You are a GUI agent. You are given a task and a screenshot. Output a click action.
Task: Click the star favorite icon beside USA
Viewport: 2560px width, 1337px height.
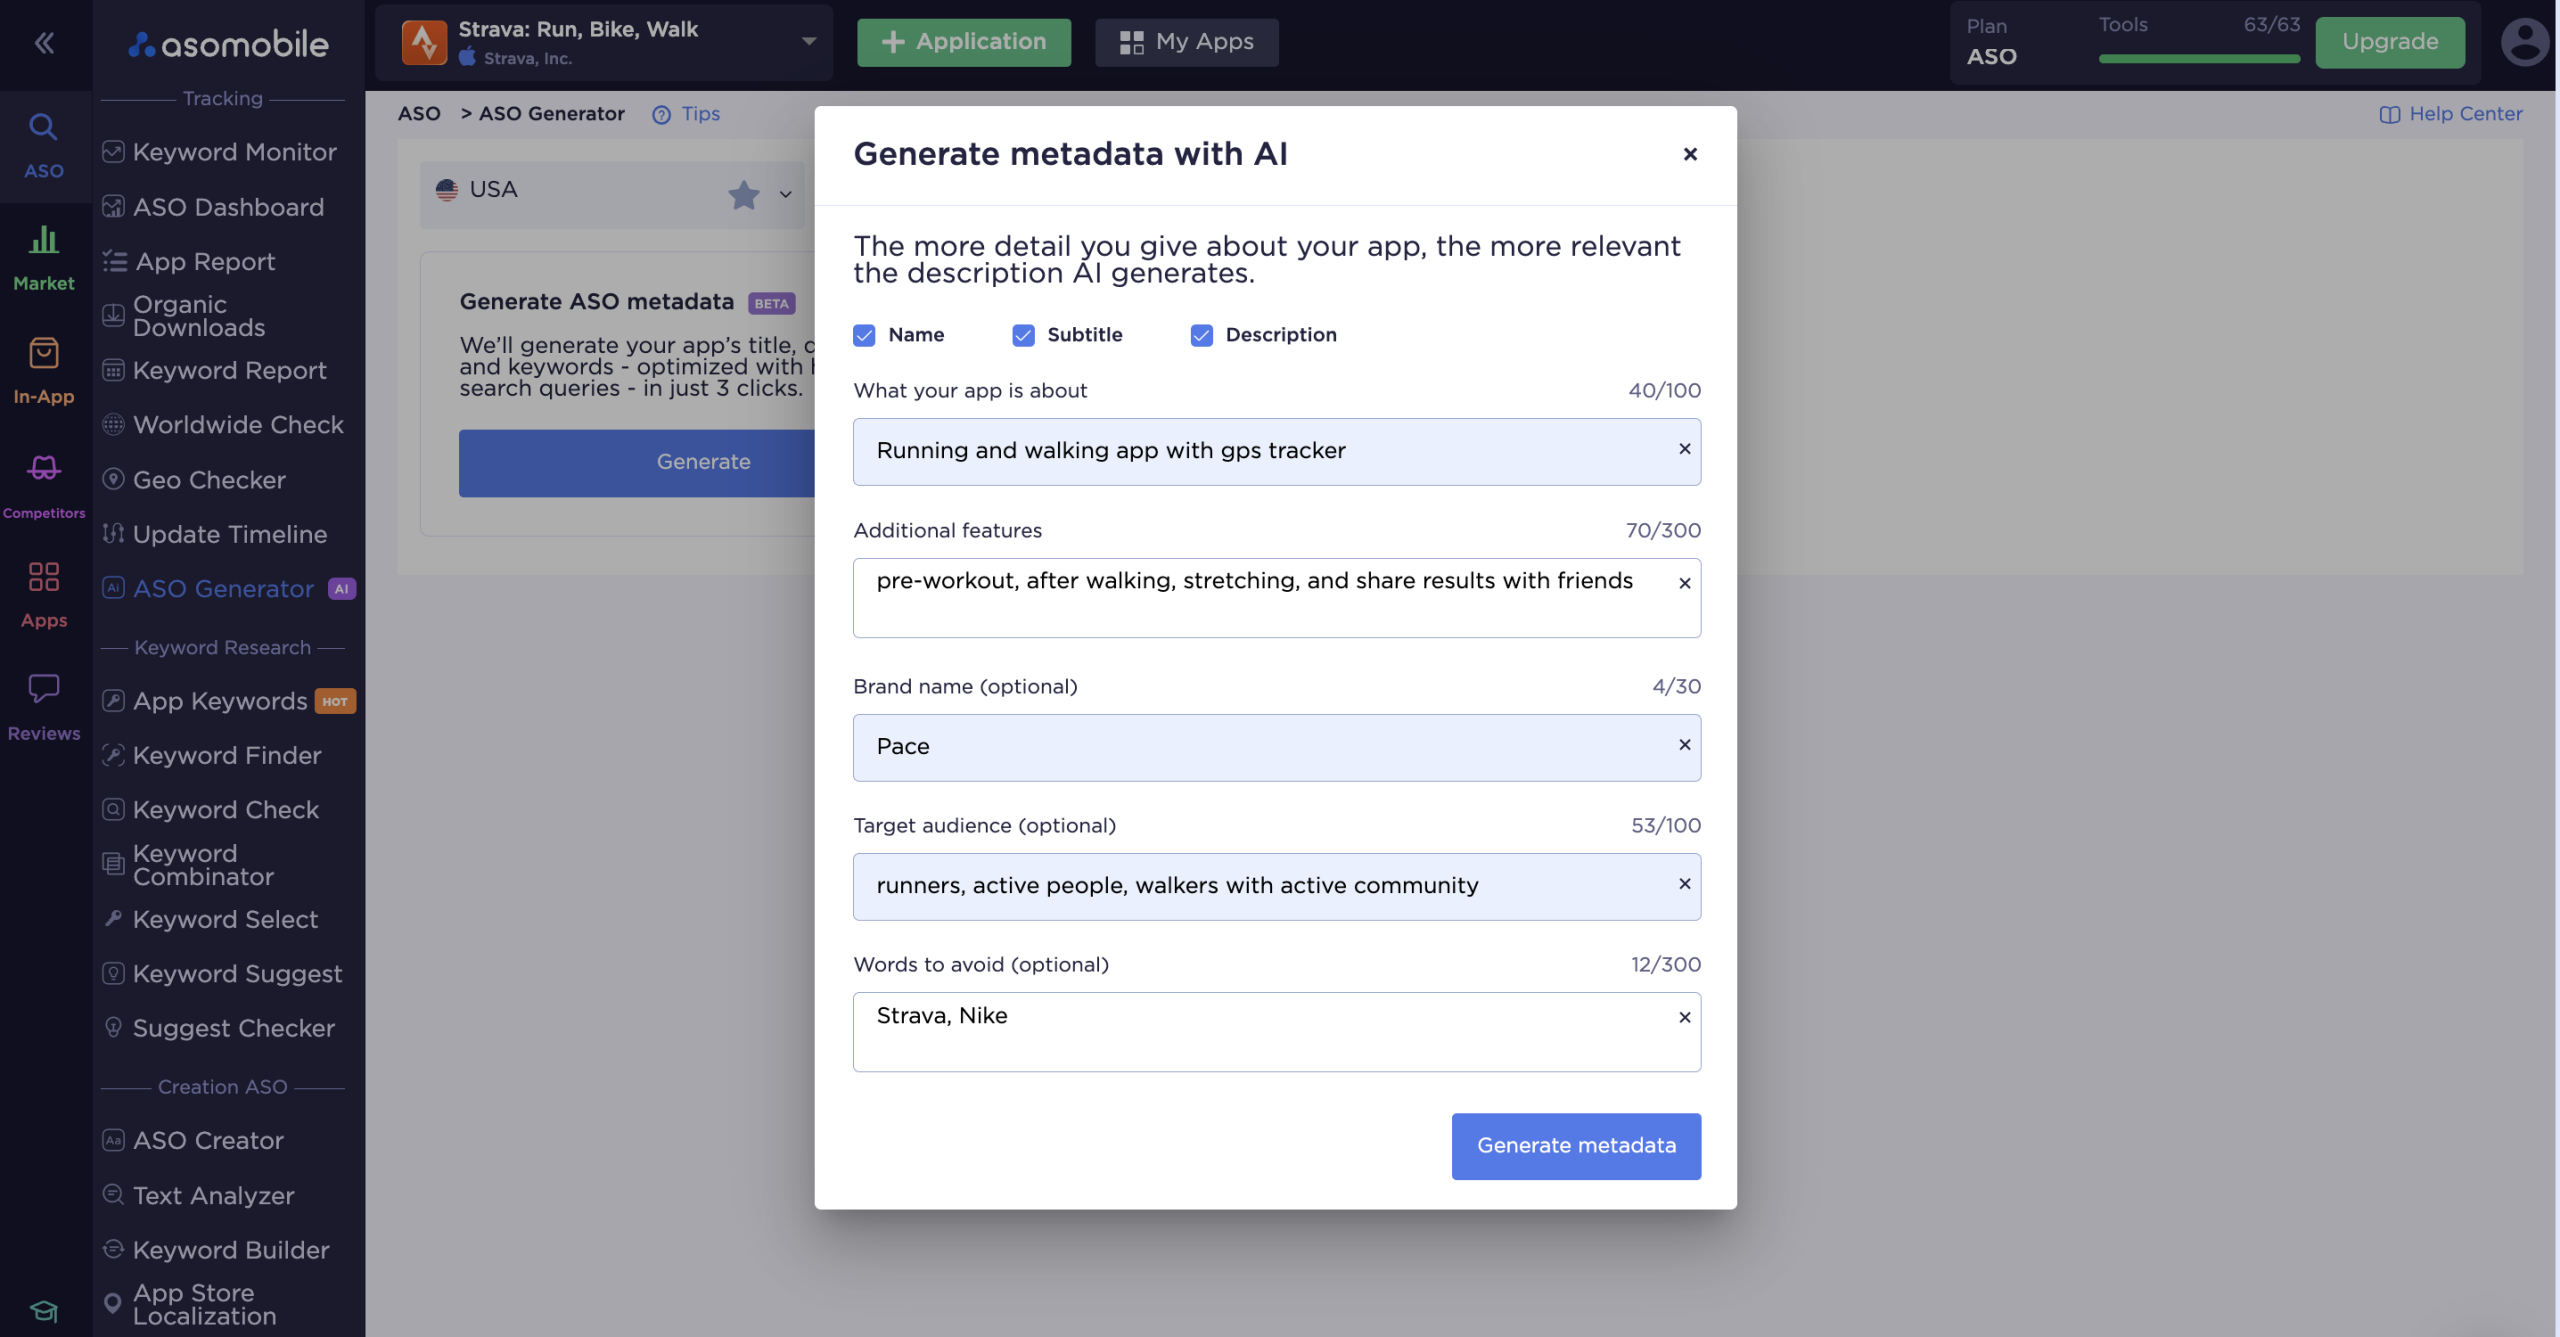click(x=743, y=194)
